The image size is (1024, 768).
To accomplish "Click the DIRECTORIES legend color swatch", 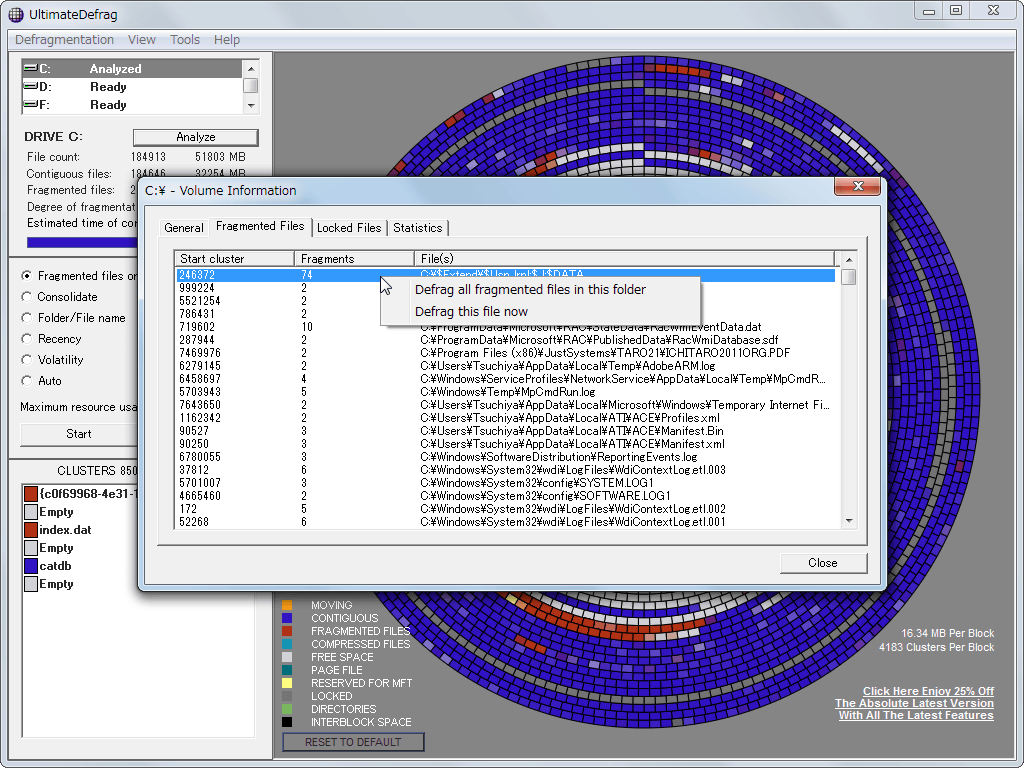I will tap(287, 709).
